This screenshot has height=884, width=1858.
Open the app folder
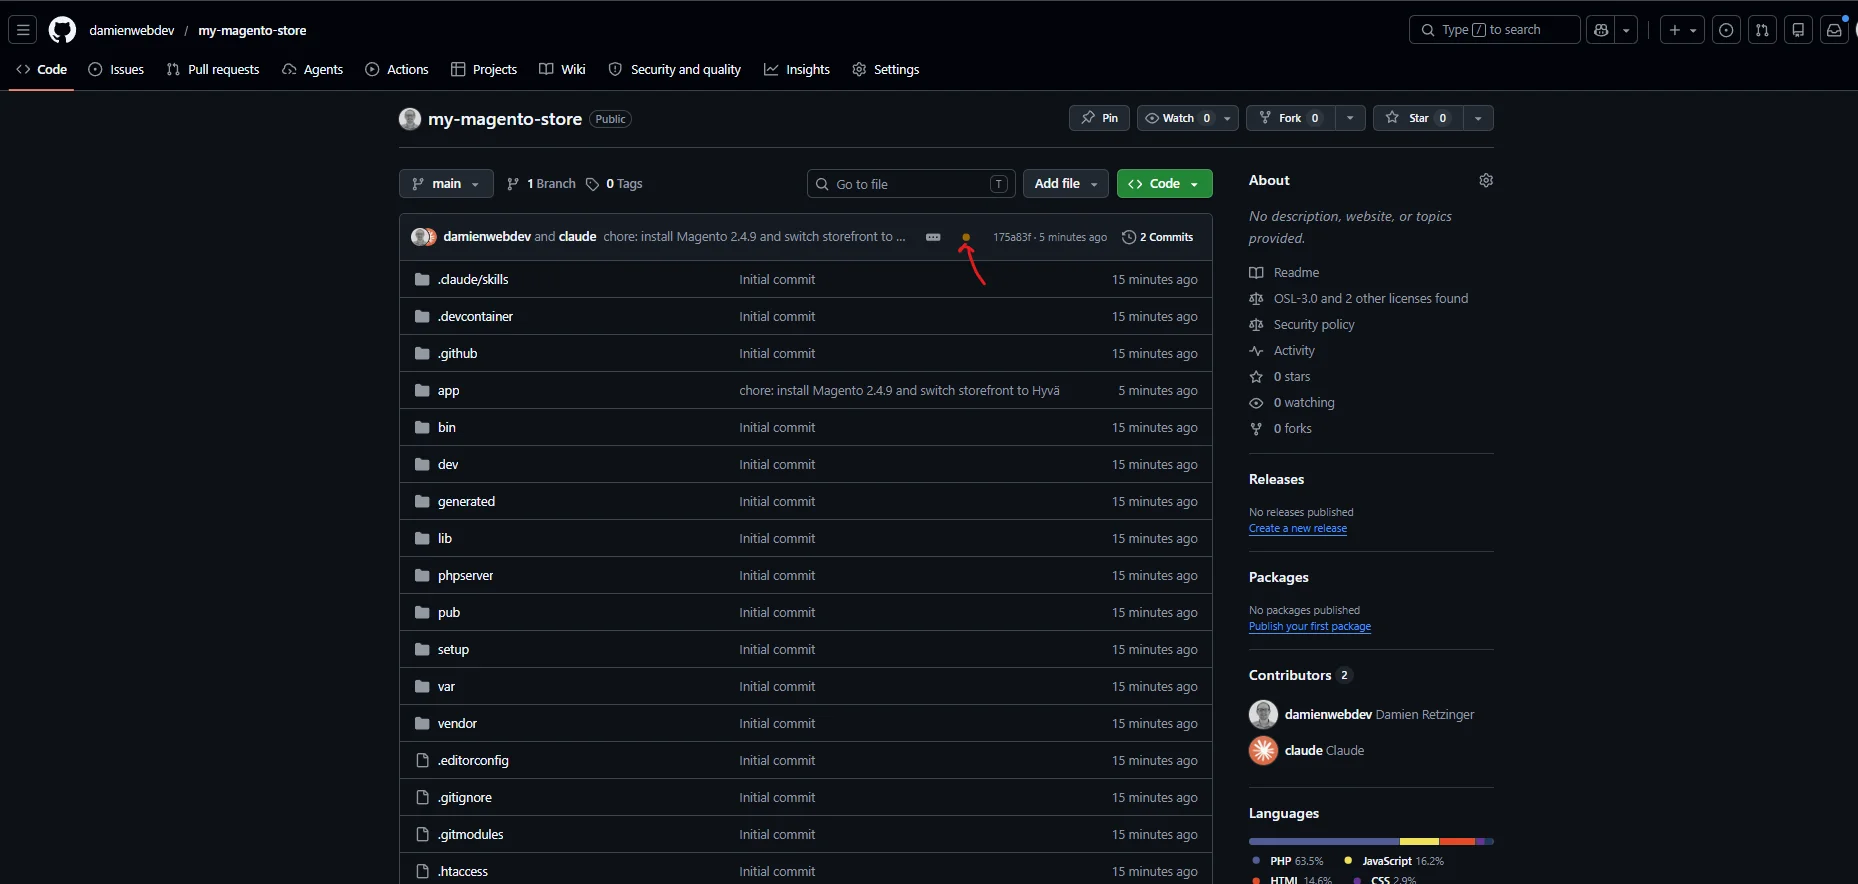(448, 390)
